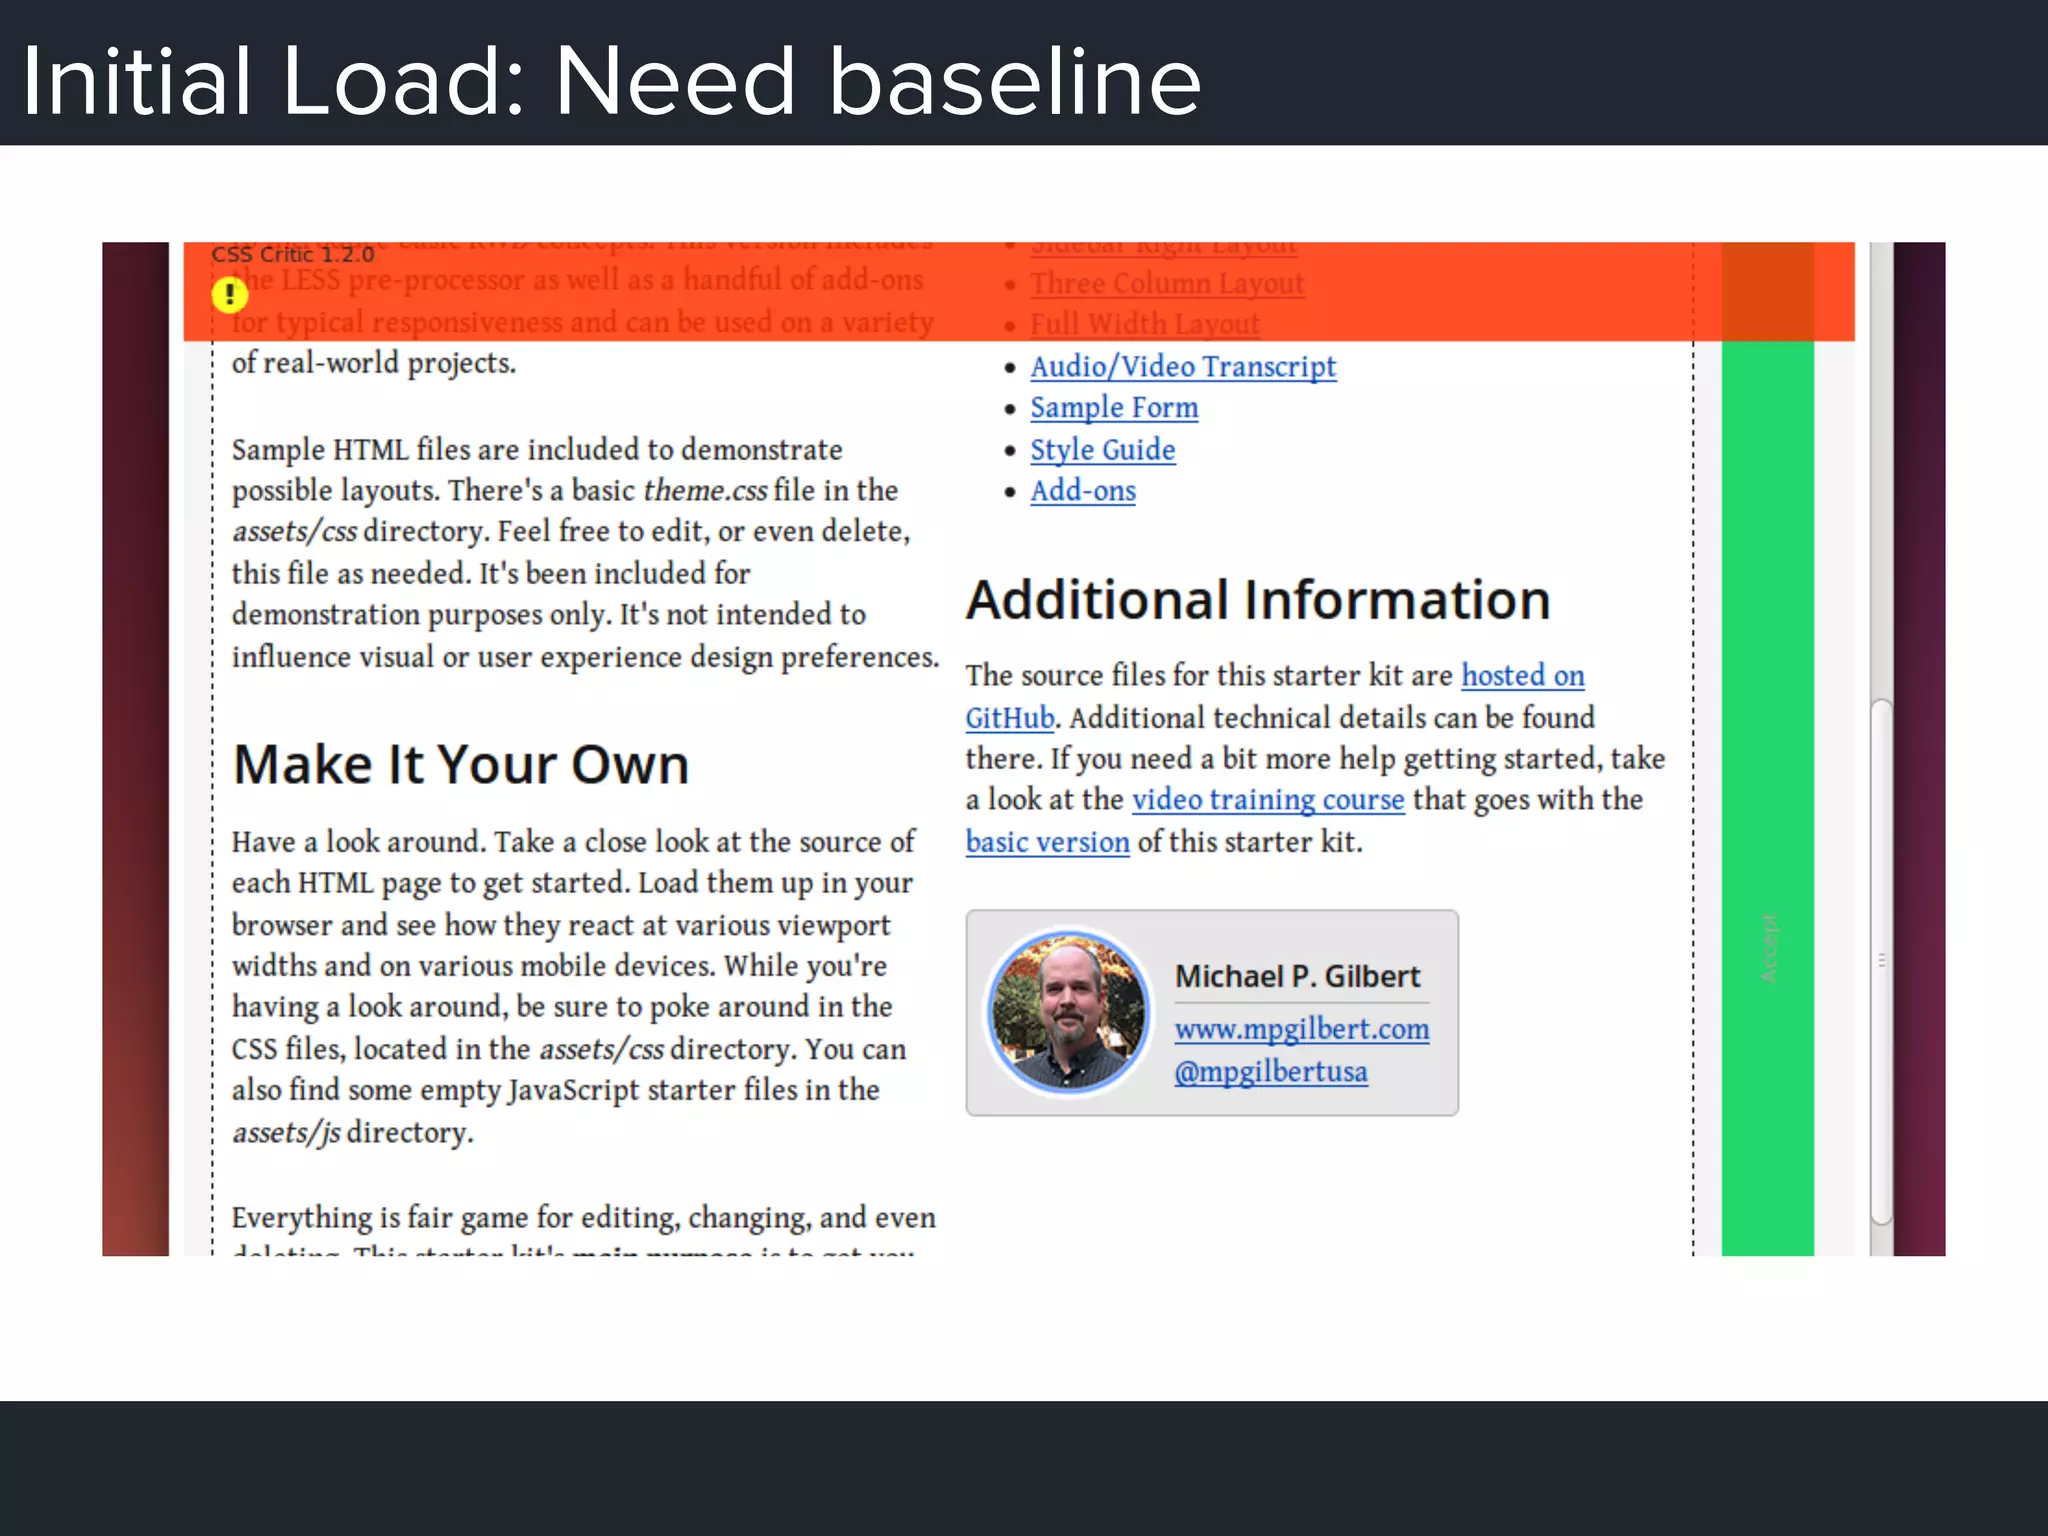
Task: Click the CSS Critic 1.2.0 label
Action: tap(292, 254)
